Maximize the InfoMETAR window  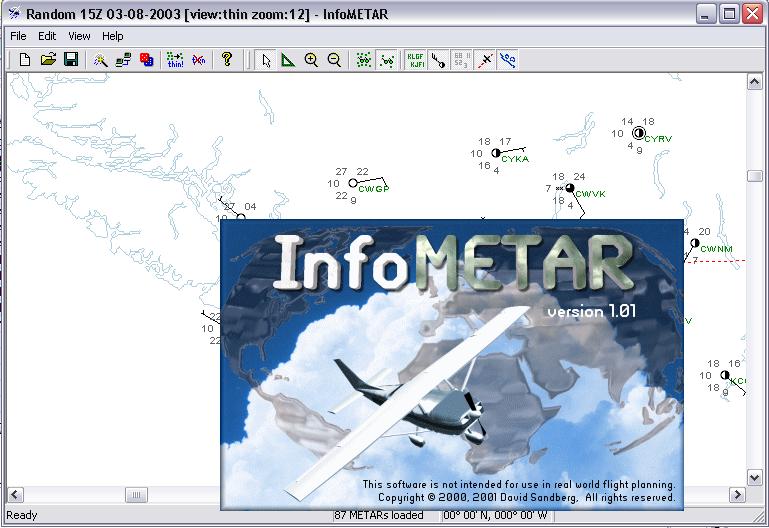pyautogui.click(x=729, y=14)
